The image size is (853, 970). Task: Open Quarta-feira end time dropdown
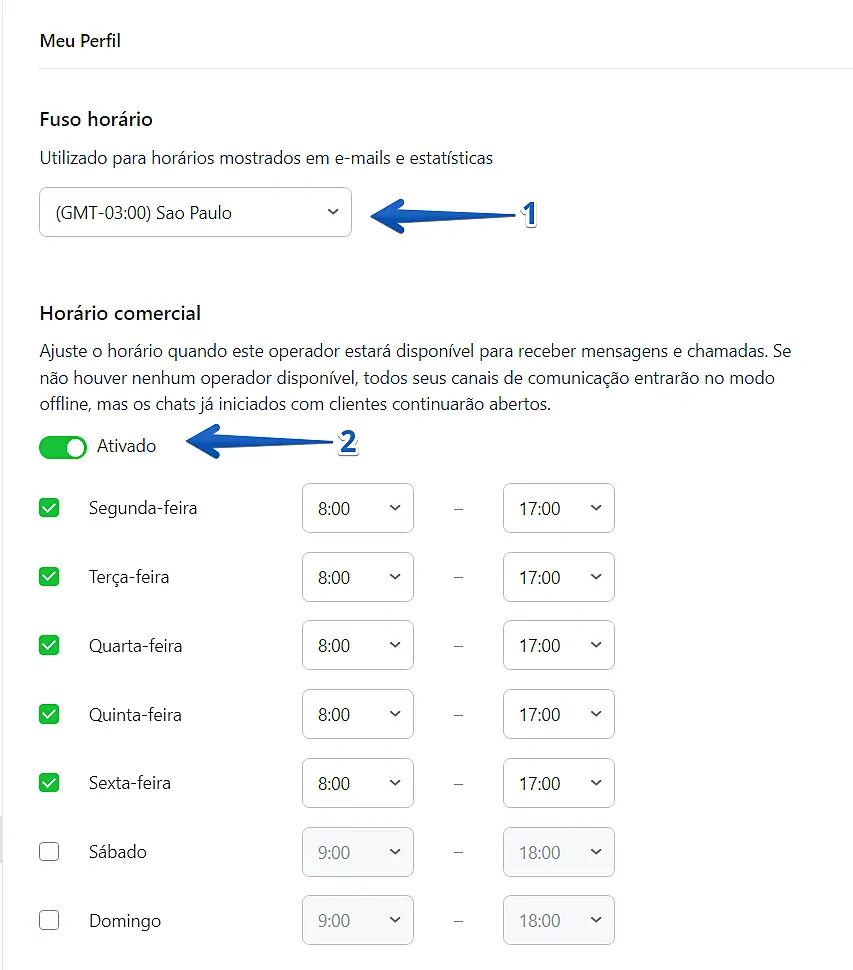pos(558,646)
